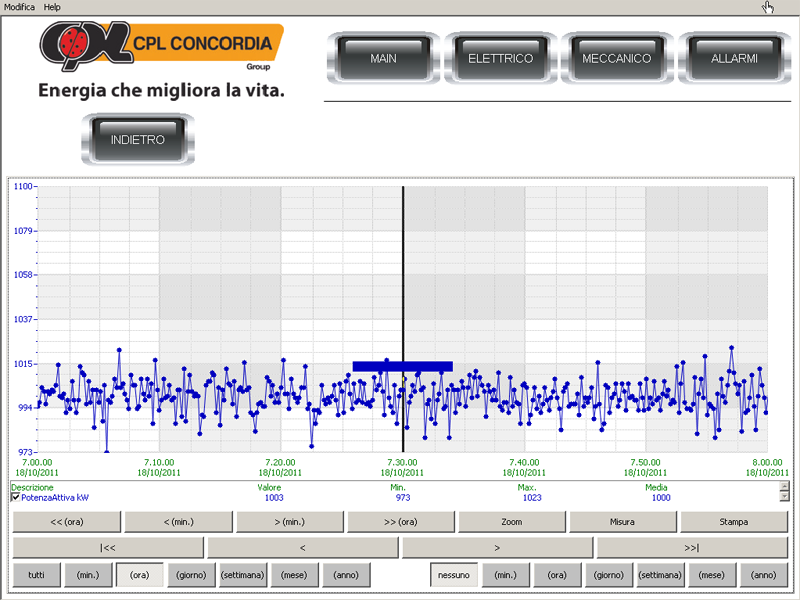Click the Valore reading 1003
Screen dimensions: 800x600
(x=274, y=497)
